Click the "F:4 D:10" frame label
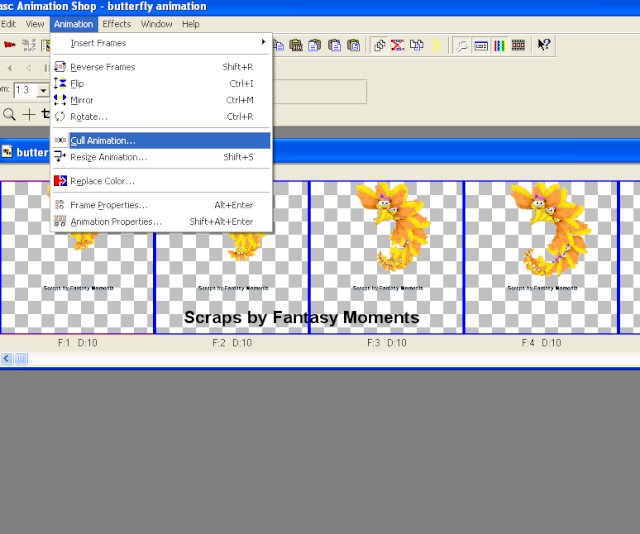The image size is (640, 534). point(541,343)
